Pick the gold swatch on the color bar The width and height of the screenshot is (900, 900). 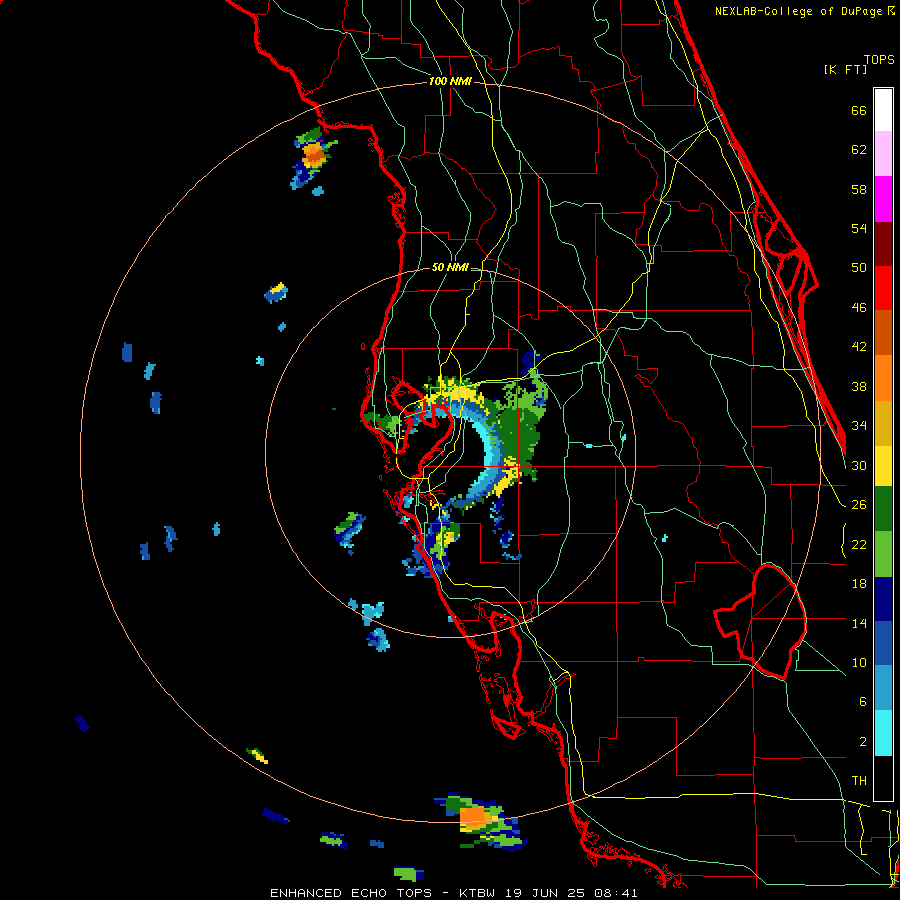[x=883, y=423]
